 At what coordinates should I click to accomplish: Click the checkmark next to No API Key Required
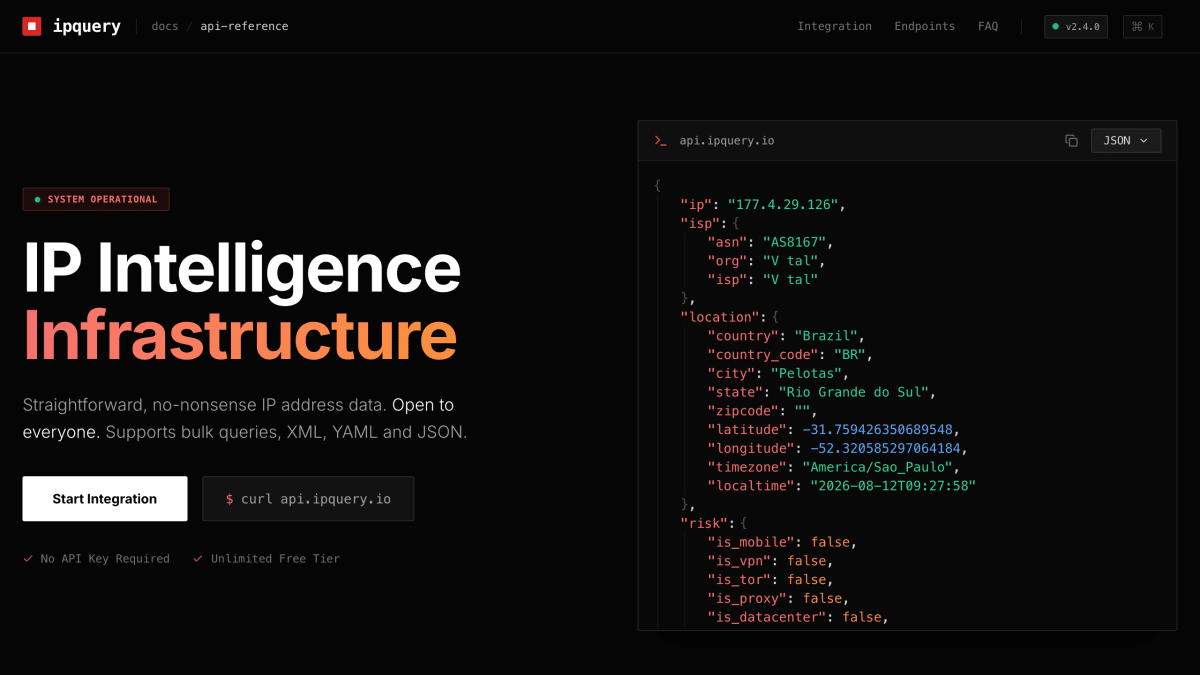(x=28, y=559)
